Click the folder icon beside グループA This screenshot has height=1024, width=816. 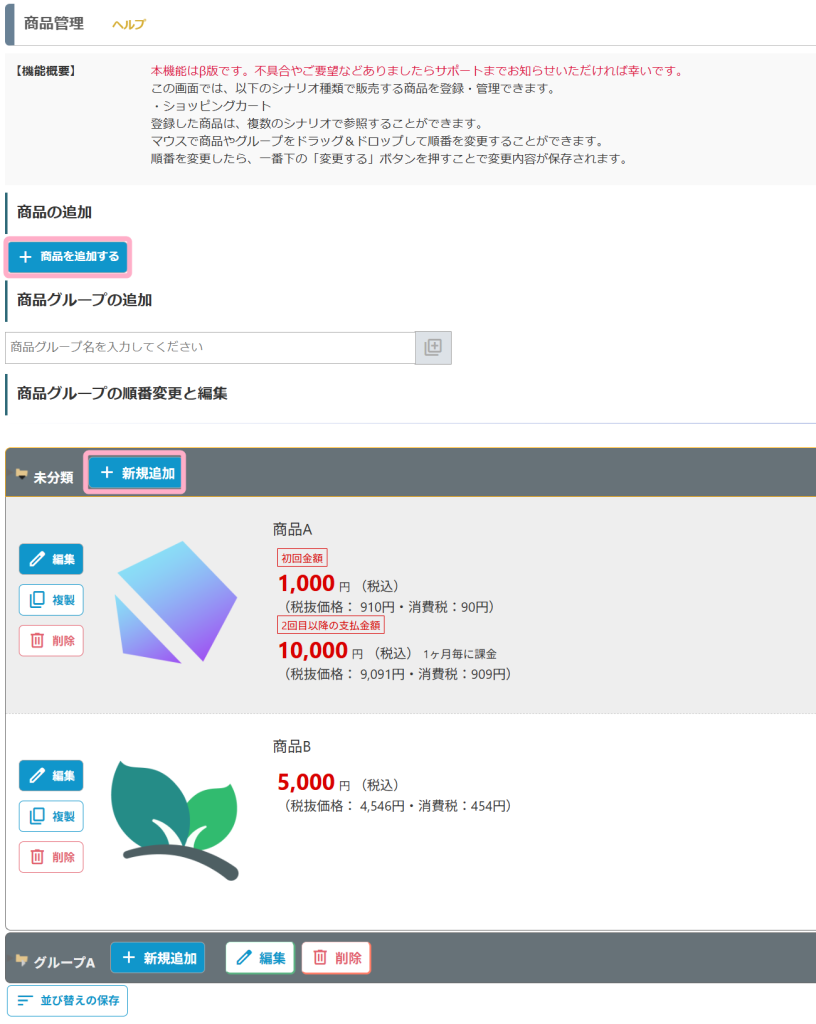[x=22, y=960]
